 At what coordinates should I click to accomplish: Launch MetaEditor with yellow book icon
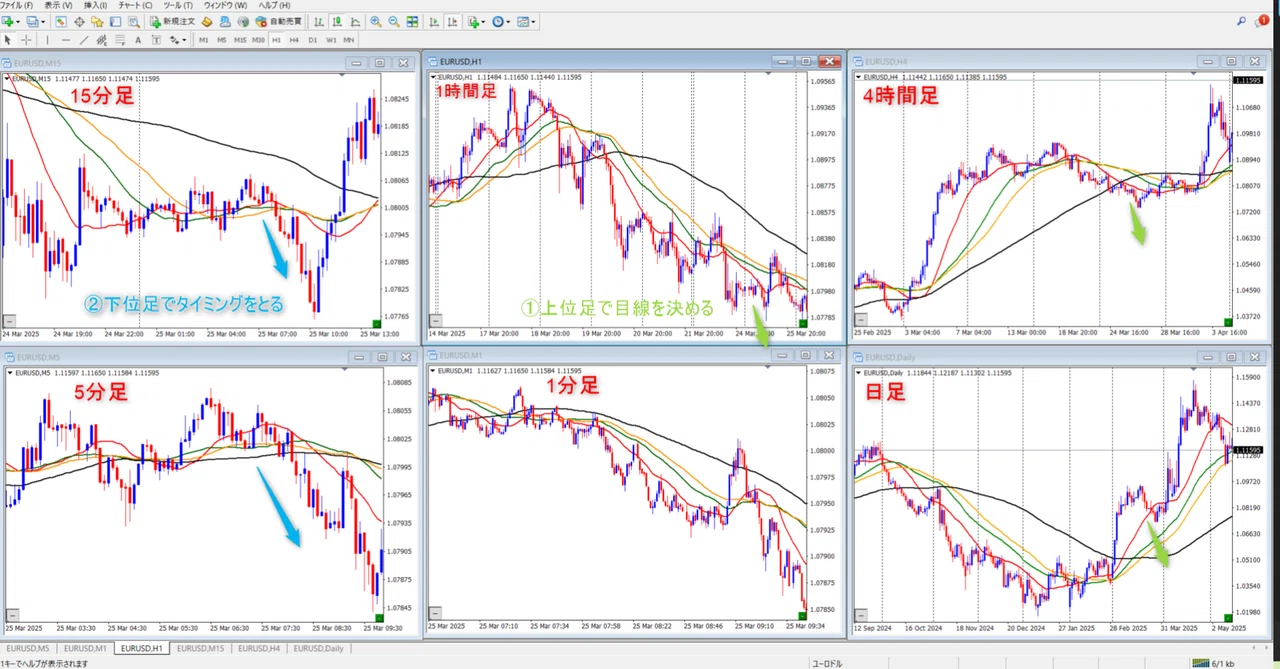207,21
